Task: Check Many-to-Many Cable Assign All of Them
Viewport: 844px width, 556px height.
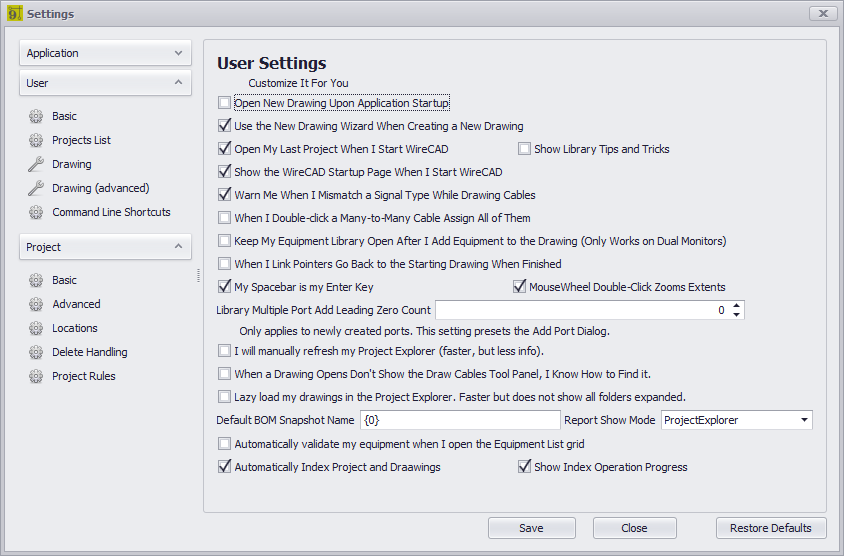Action: tap(224, 218)
